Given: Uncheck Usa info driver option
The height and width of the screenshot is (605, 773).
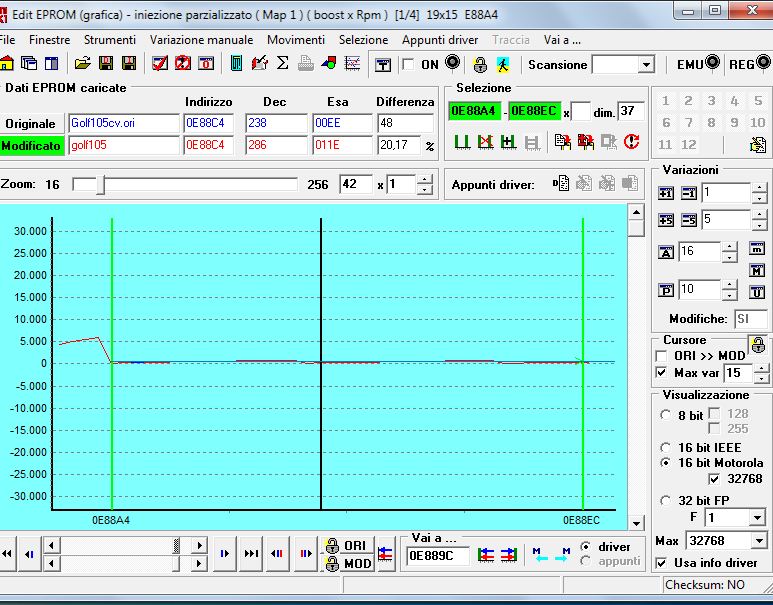Looking at the screenshot, I should [661, 563].
